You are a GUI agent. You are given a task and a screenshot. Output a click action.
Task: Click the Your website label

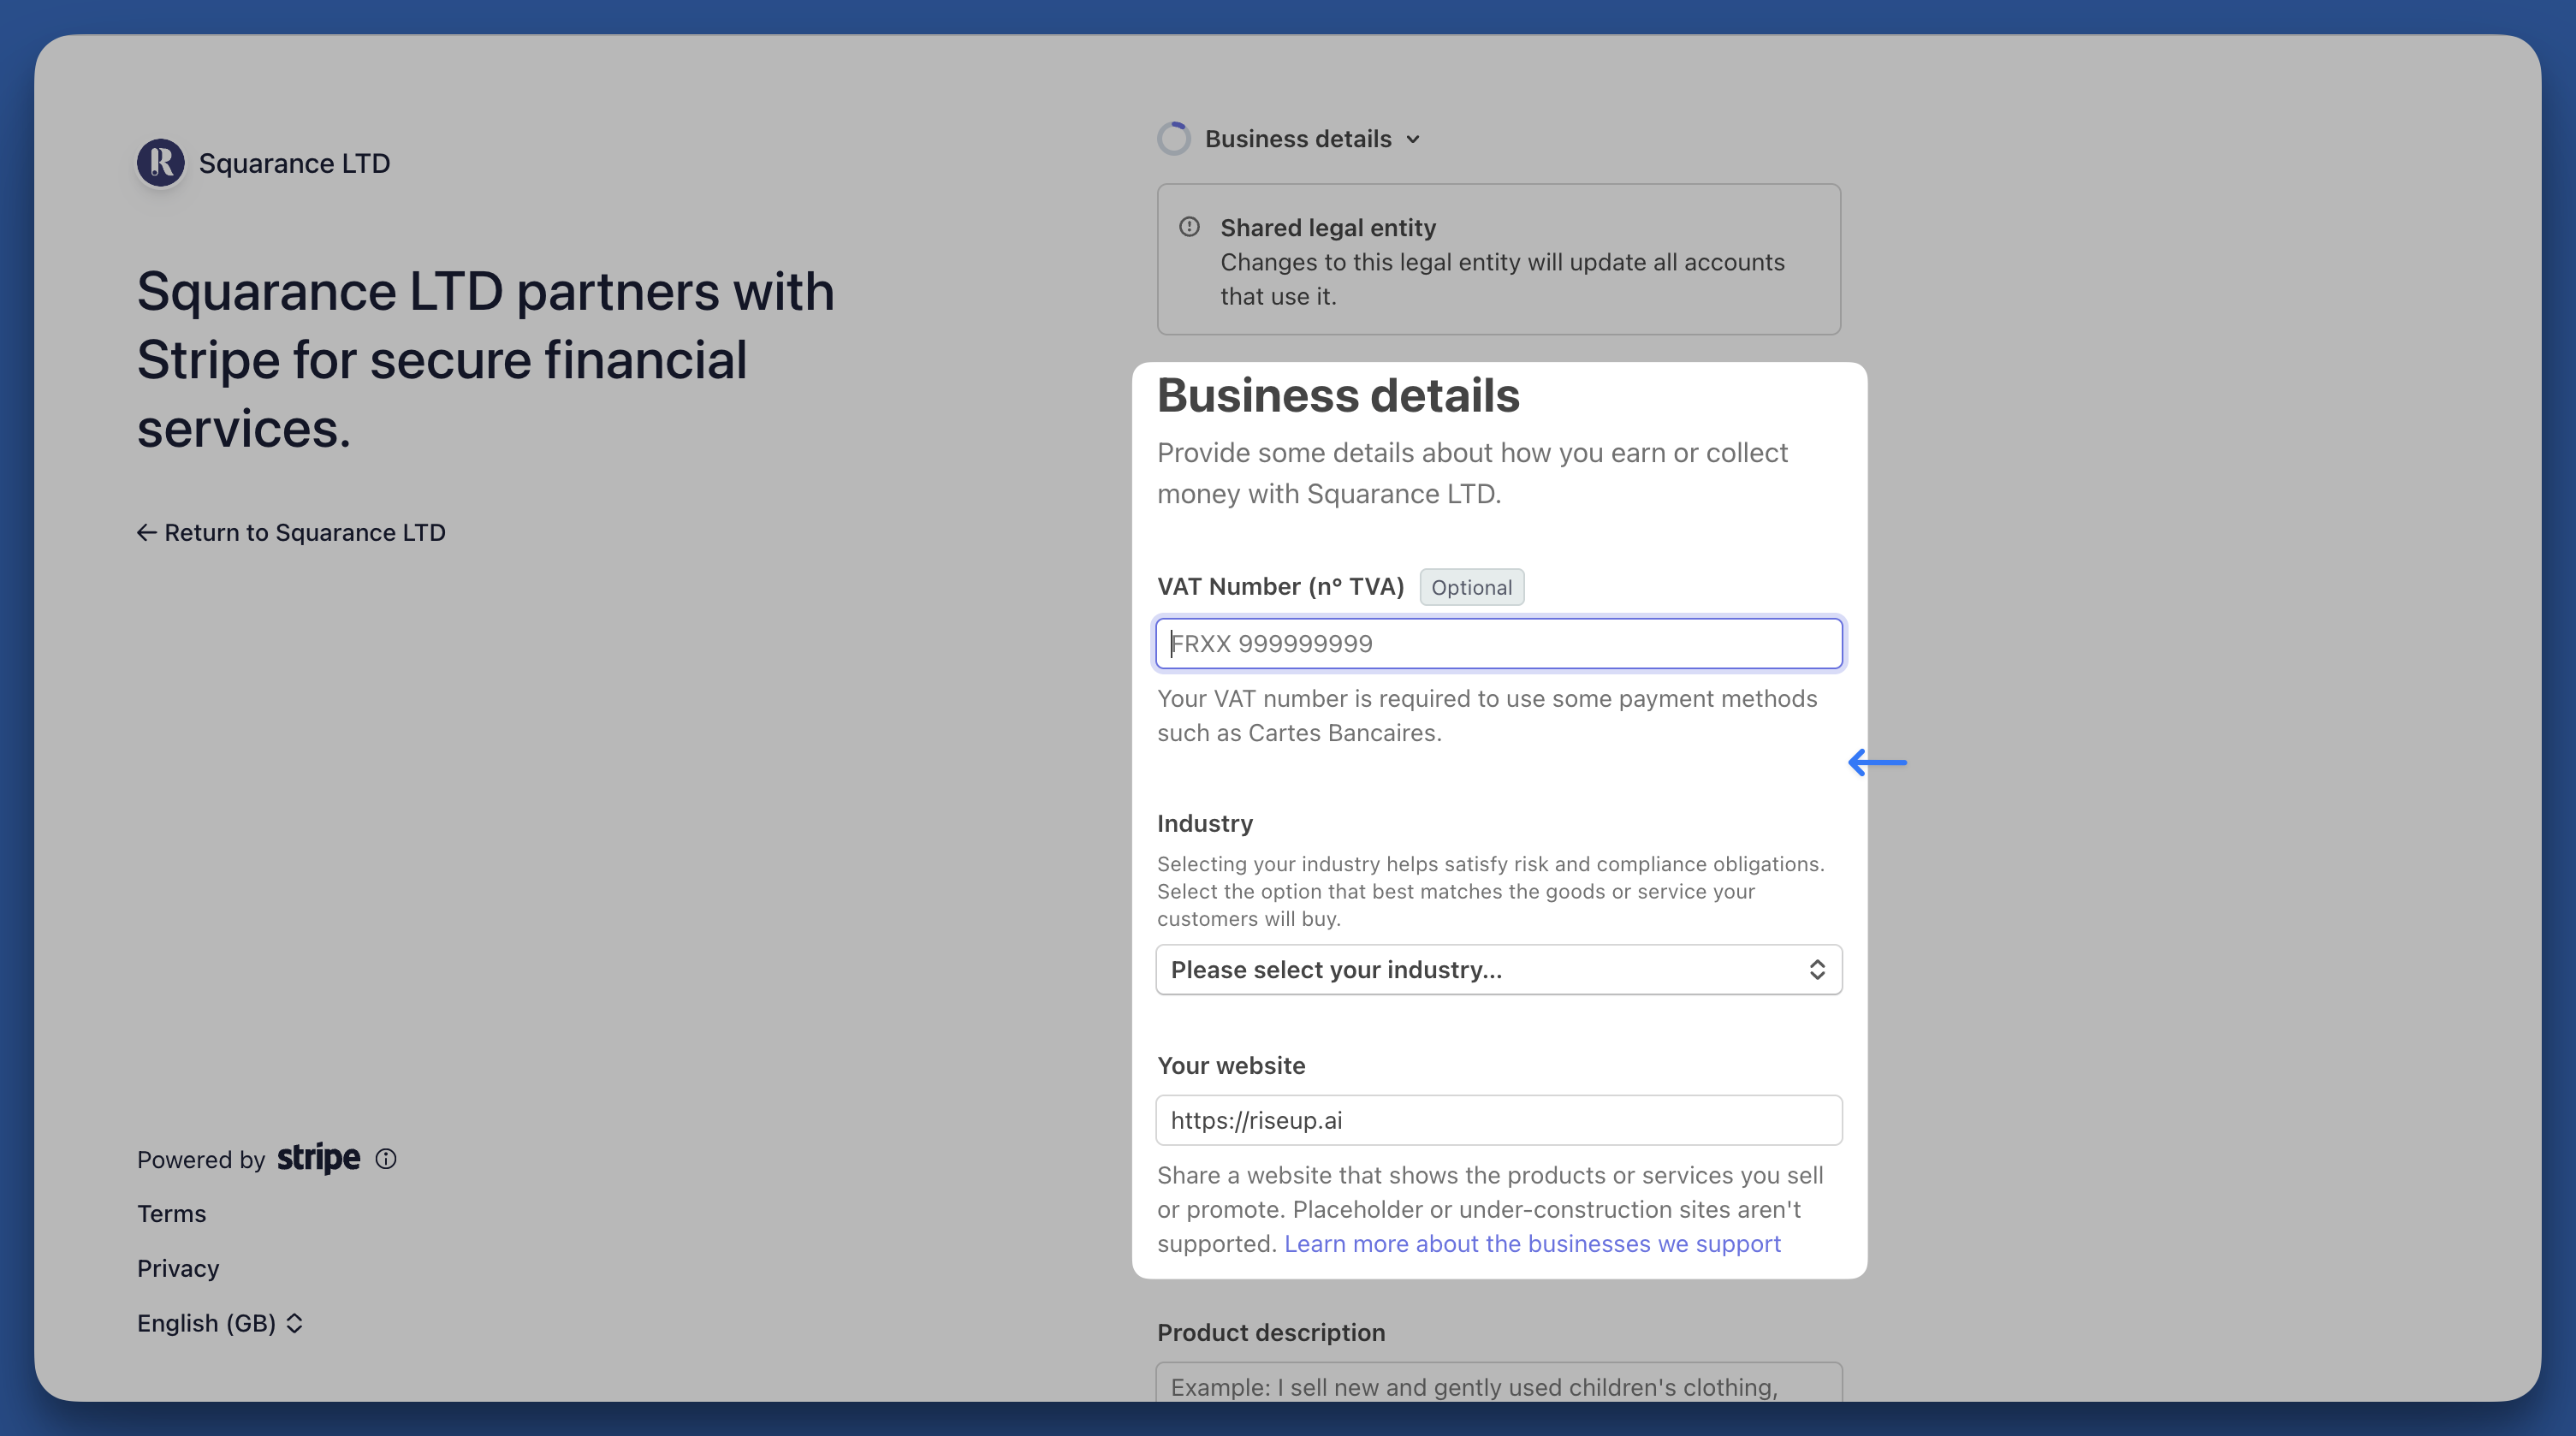pos(1230,1065)
